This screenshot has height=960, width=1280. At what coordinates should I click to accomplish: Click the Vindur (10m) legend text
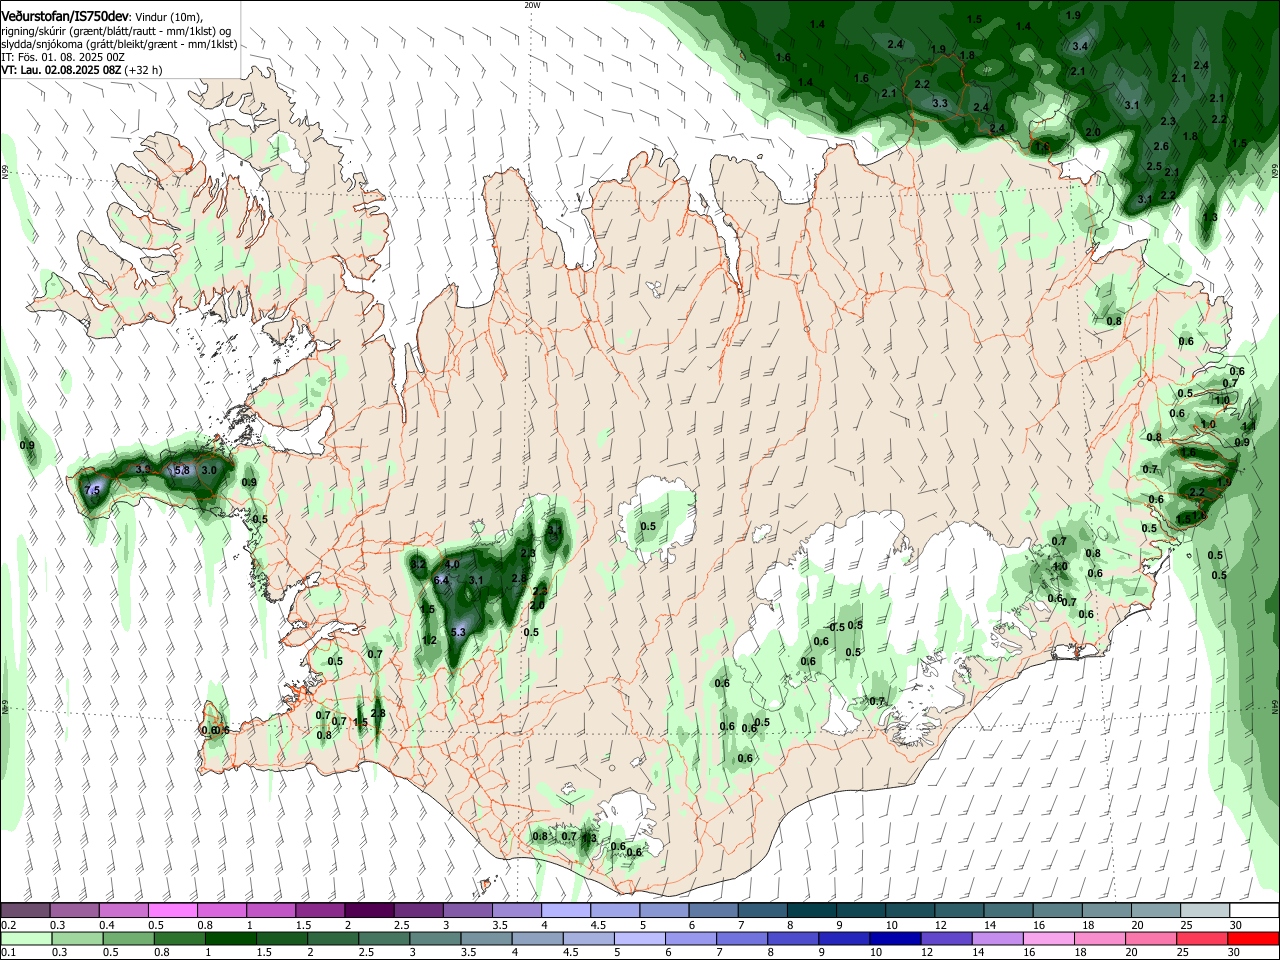168,16
